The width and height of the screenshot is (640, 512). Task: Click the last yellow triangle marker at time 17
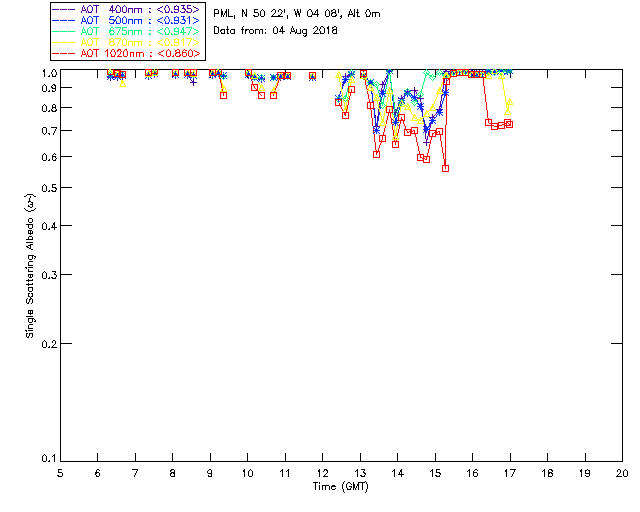pyautogui.click(x=509, y=102)
